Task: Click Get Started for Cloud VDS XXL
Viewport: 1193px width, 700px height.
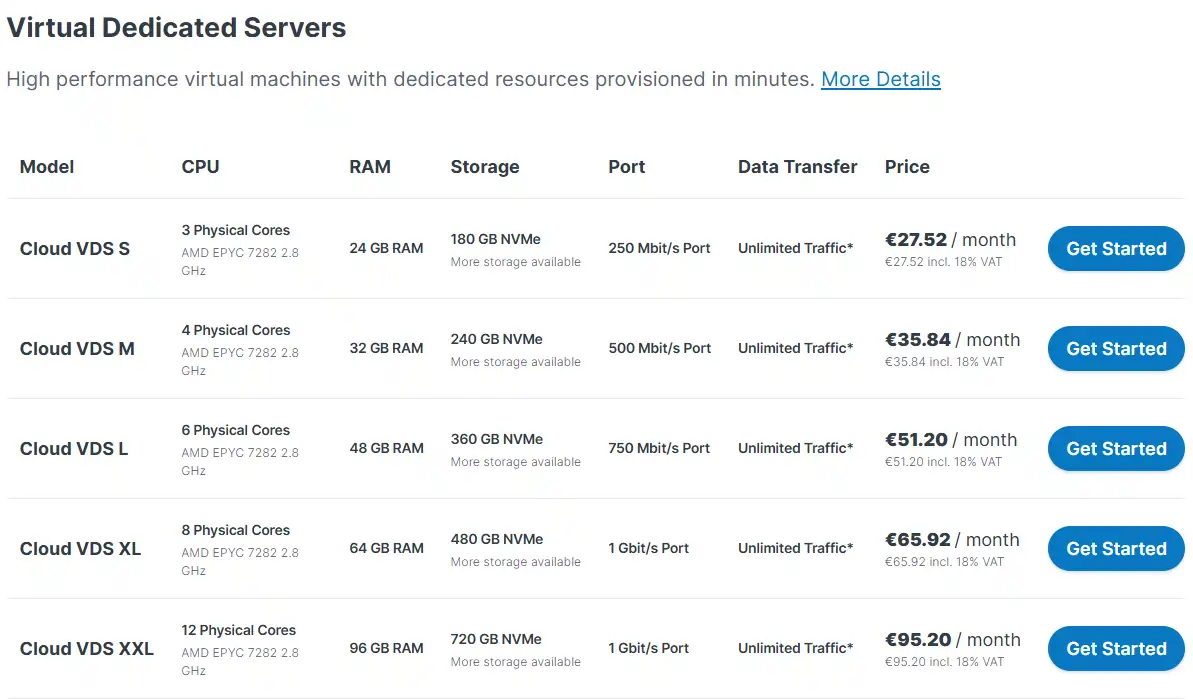Action: (1116, 649)
